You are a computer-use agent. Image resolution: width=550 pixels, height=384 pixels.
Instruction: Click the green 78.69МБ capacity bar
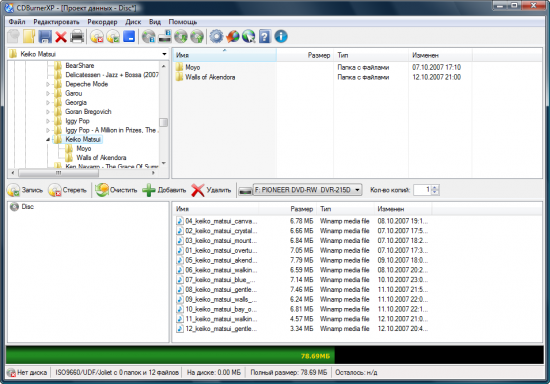(x=170, y=355)
